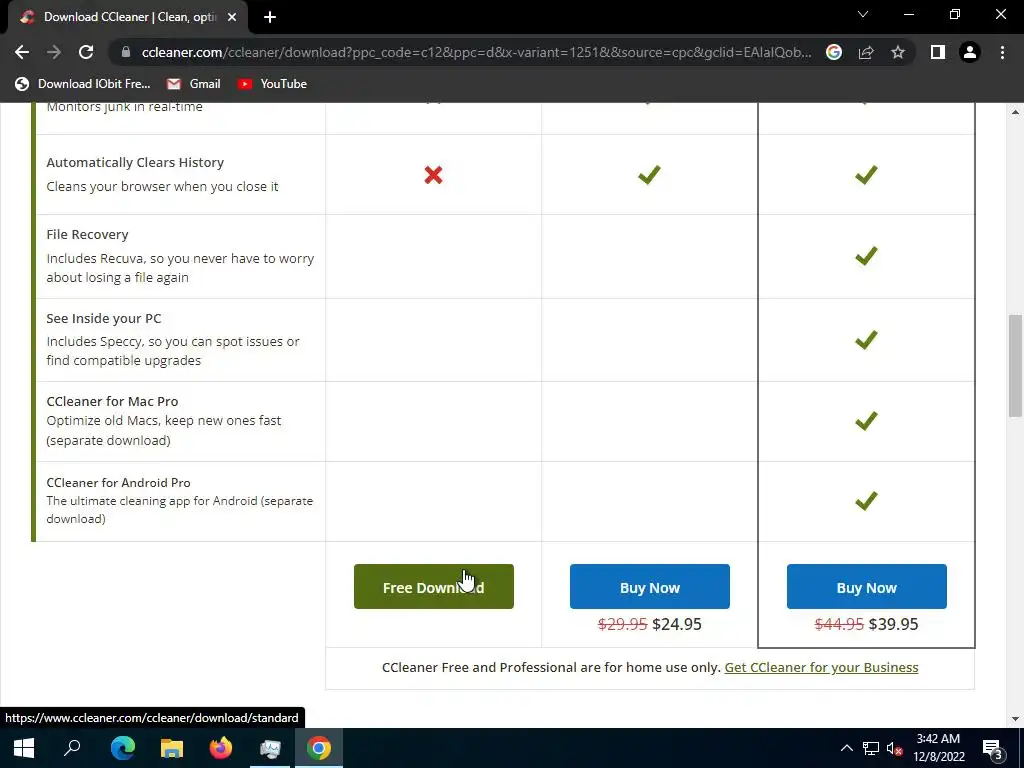The image size is (1024, 768).
Task: Open Download IObit Free bookmark
Action: point(83,84)
